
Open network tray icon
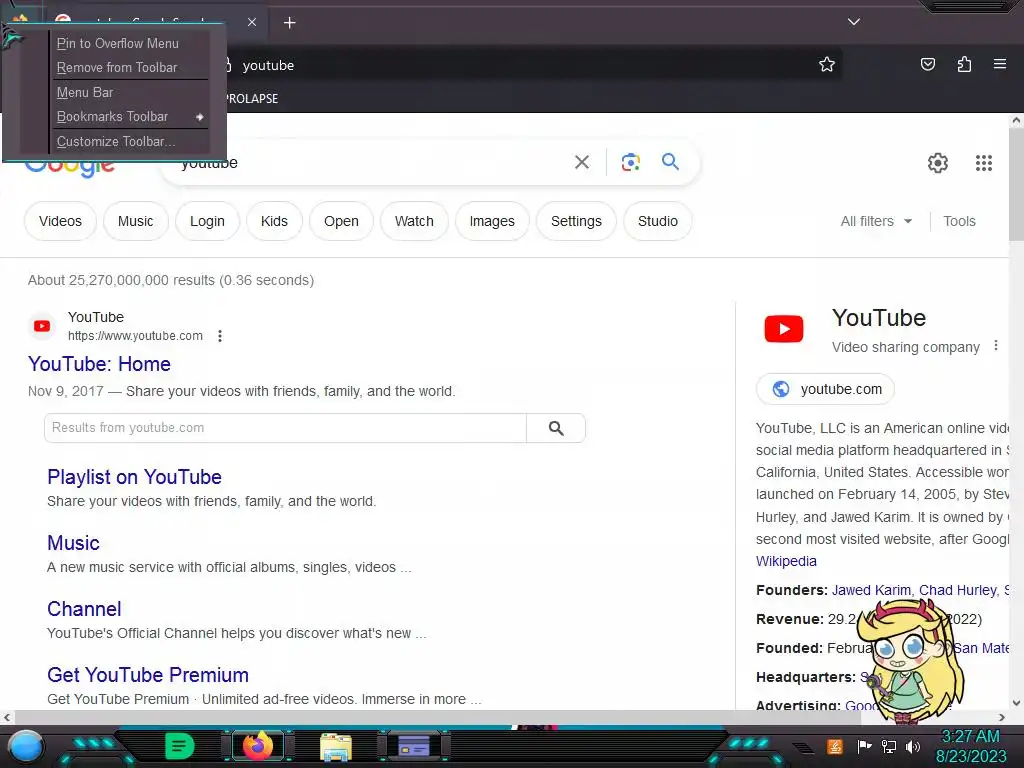tap(889, 746)
